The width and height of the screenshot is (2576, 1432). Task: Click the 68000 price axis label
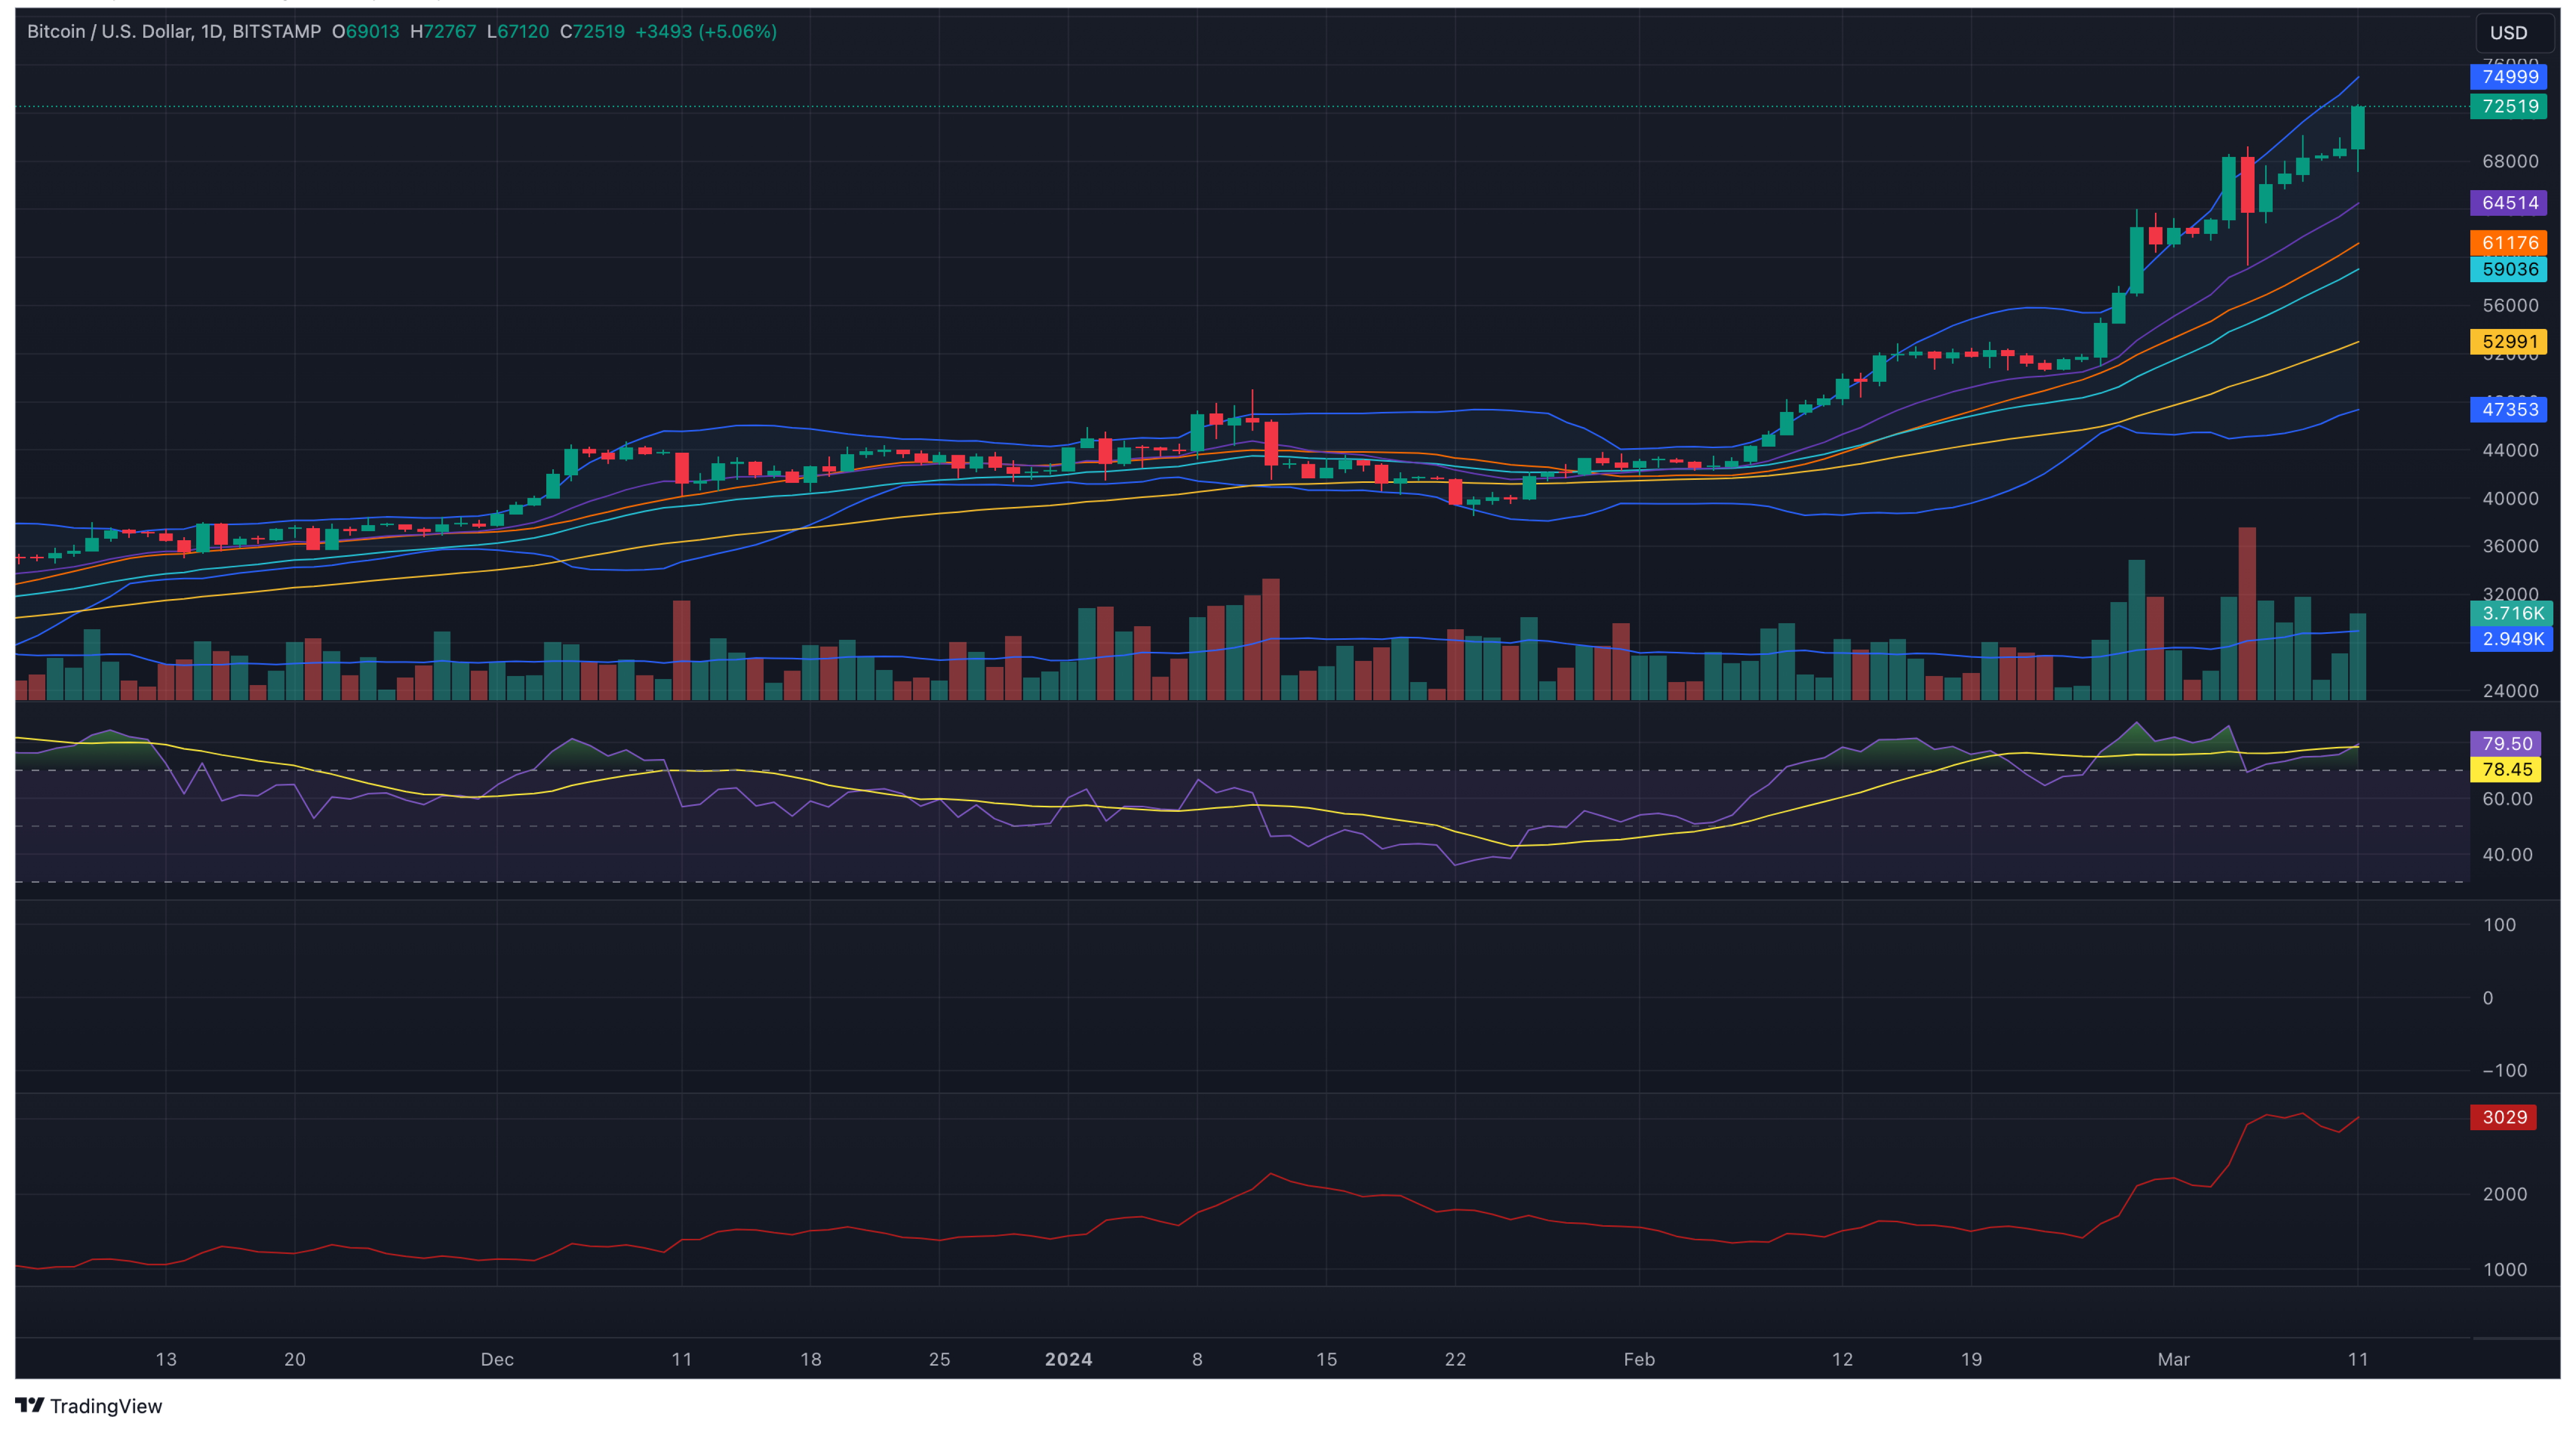pos(2510,161)
